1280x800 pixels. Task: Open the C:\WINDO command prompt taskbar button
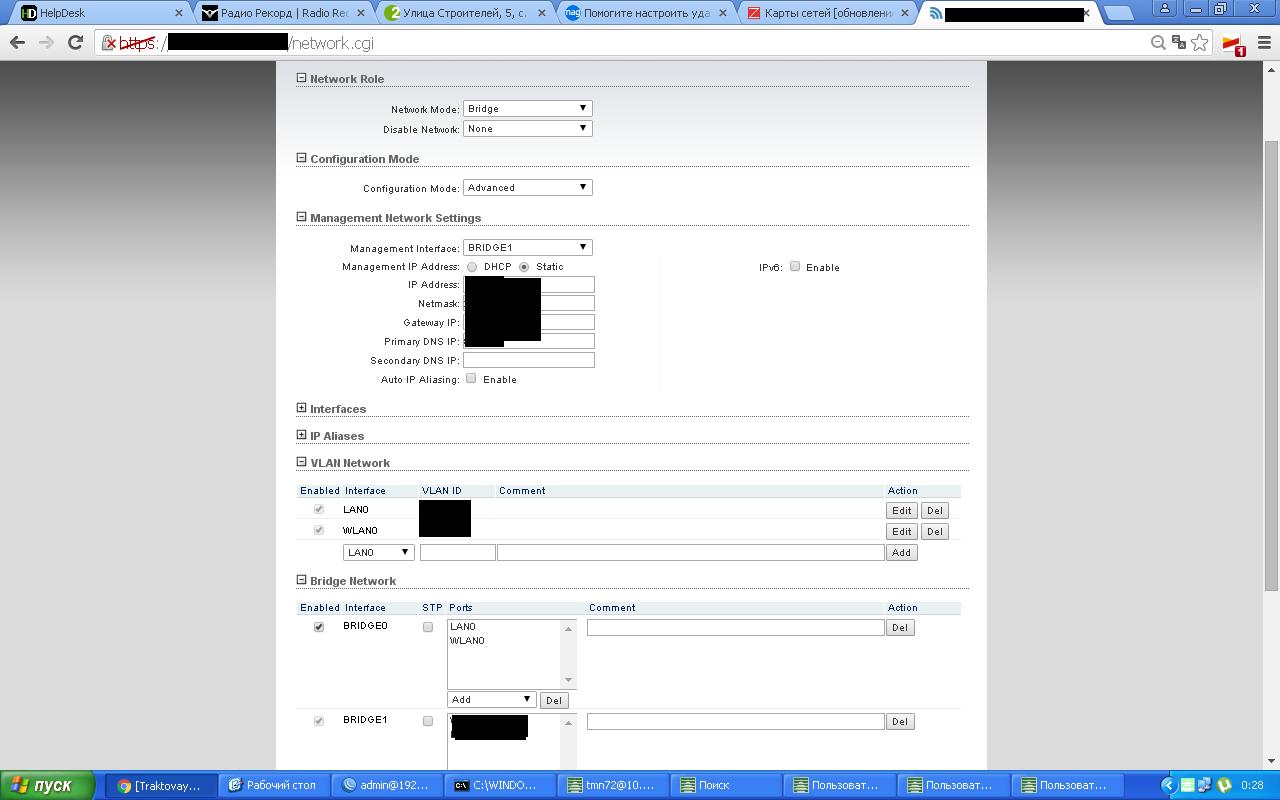pyautogui.click(x=500, y=785)
